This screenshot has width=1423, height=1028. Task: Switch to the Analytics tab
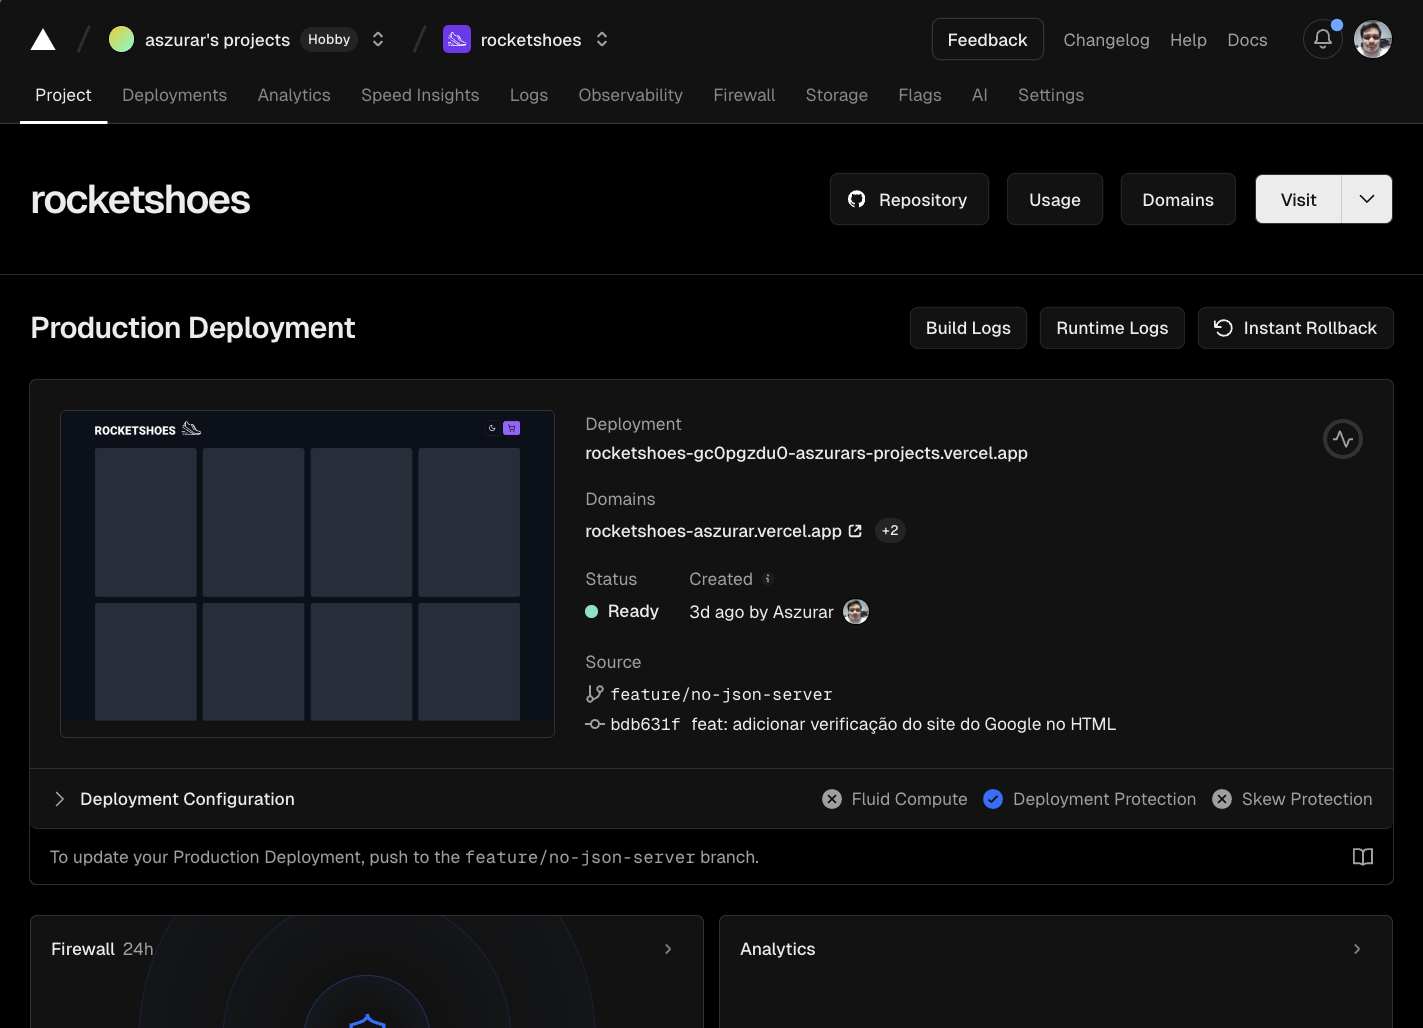point(294,95)
